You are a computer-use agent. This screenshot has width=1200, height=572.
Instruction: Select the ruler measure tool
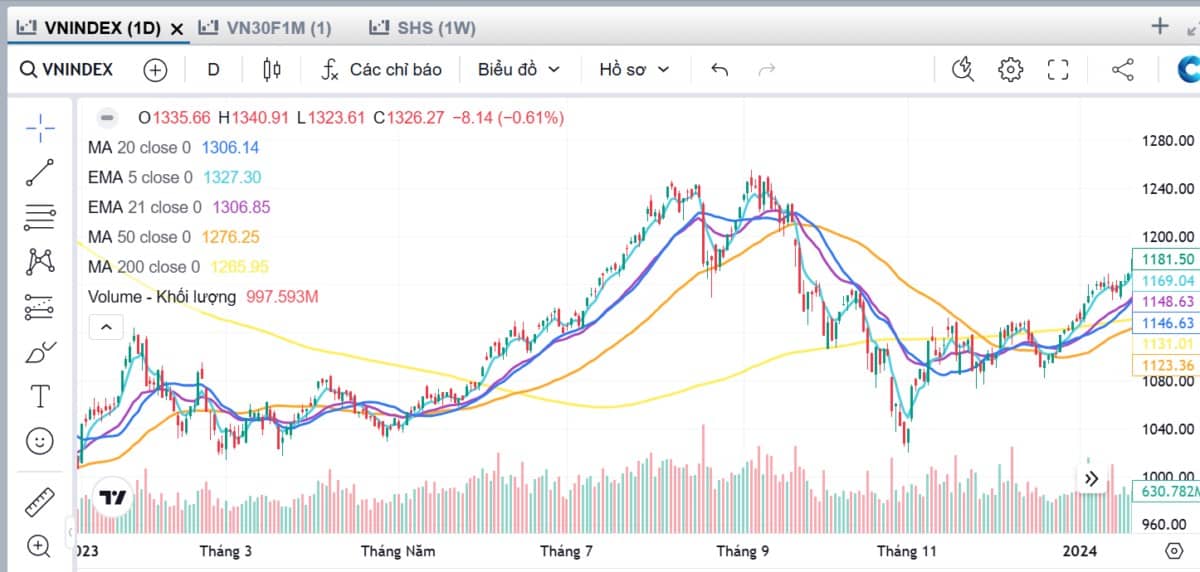click(x=40, y=501)
